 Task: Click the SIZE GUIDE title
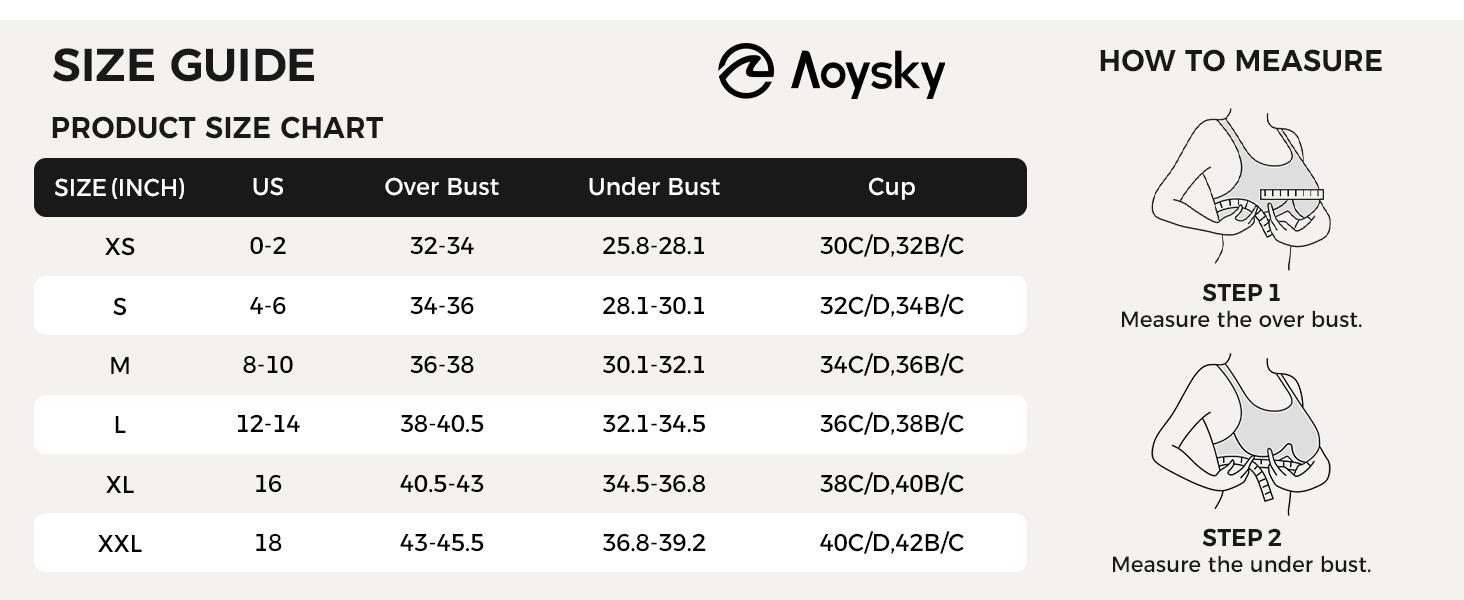184,66
